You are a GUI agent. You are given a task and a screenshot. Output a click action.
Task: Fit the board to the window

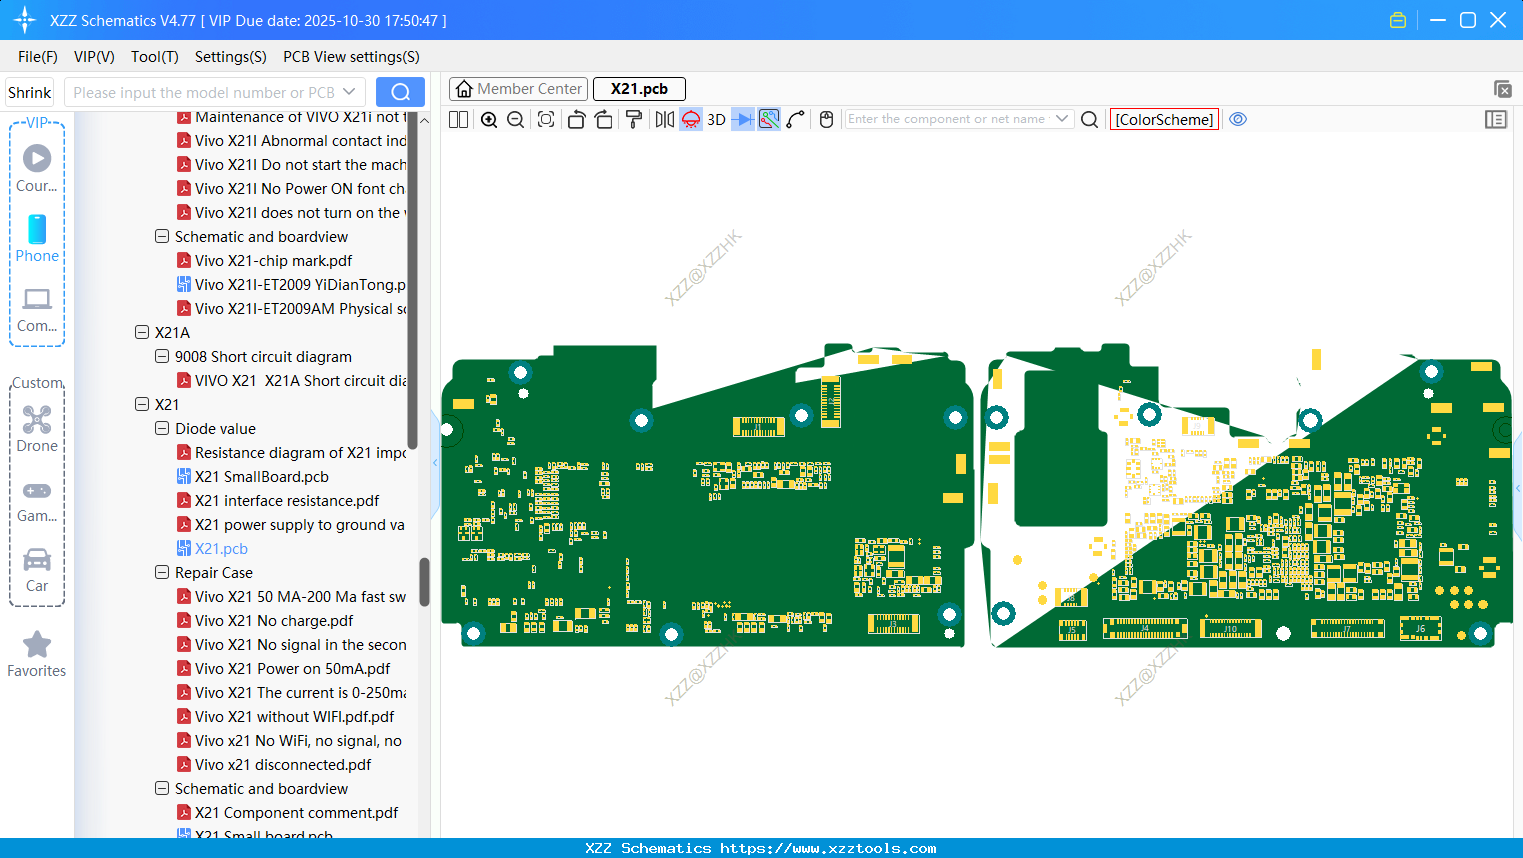click(x=546, y=120)
